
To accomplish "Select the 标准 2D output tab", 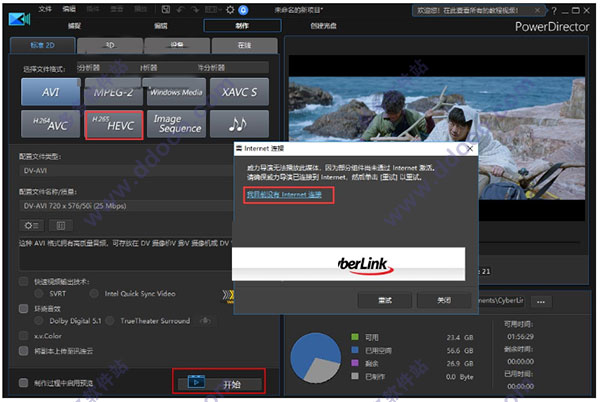I will pyautogui.click(x=43, y=45).
